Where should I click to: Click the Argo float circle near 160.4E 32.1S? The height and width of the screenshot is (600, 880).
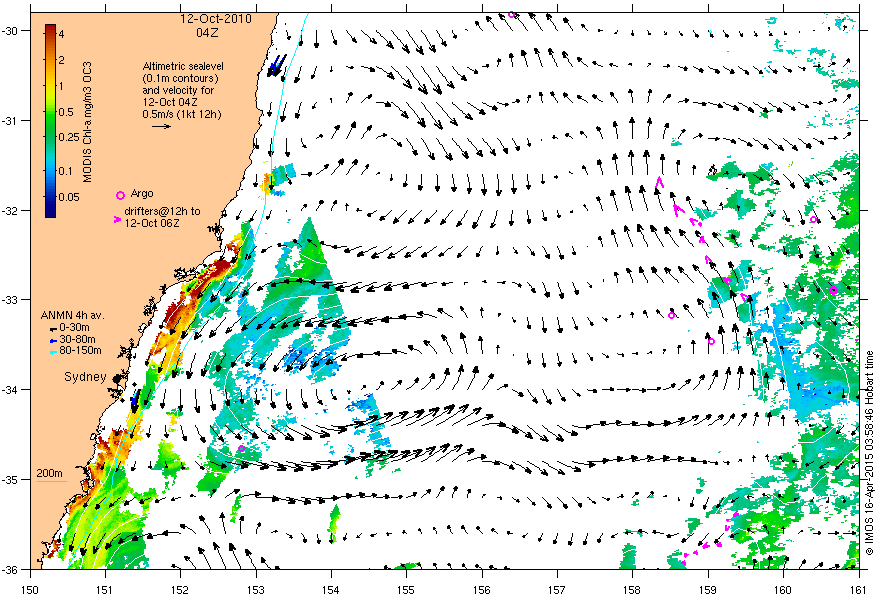click(x=813, y=219)
